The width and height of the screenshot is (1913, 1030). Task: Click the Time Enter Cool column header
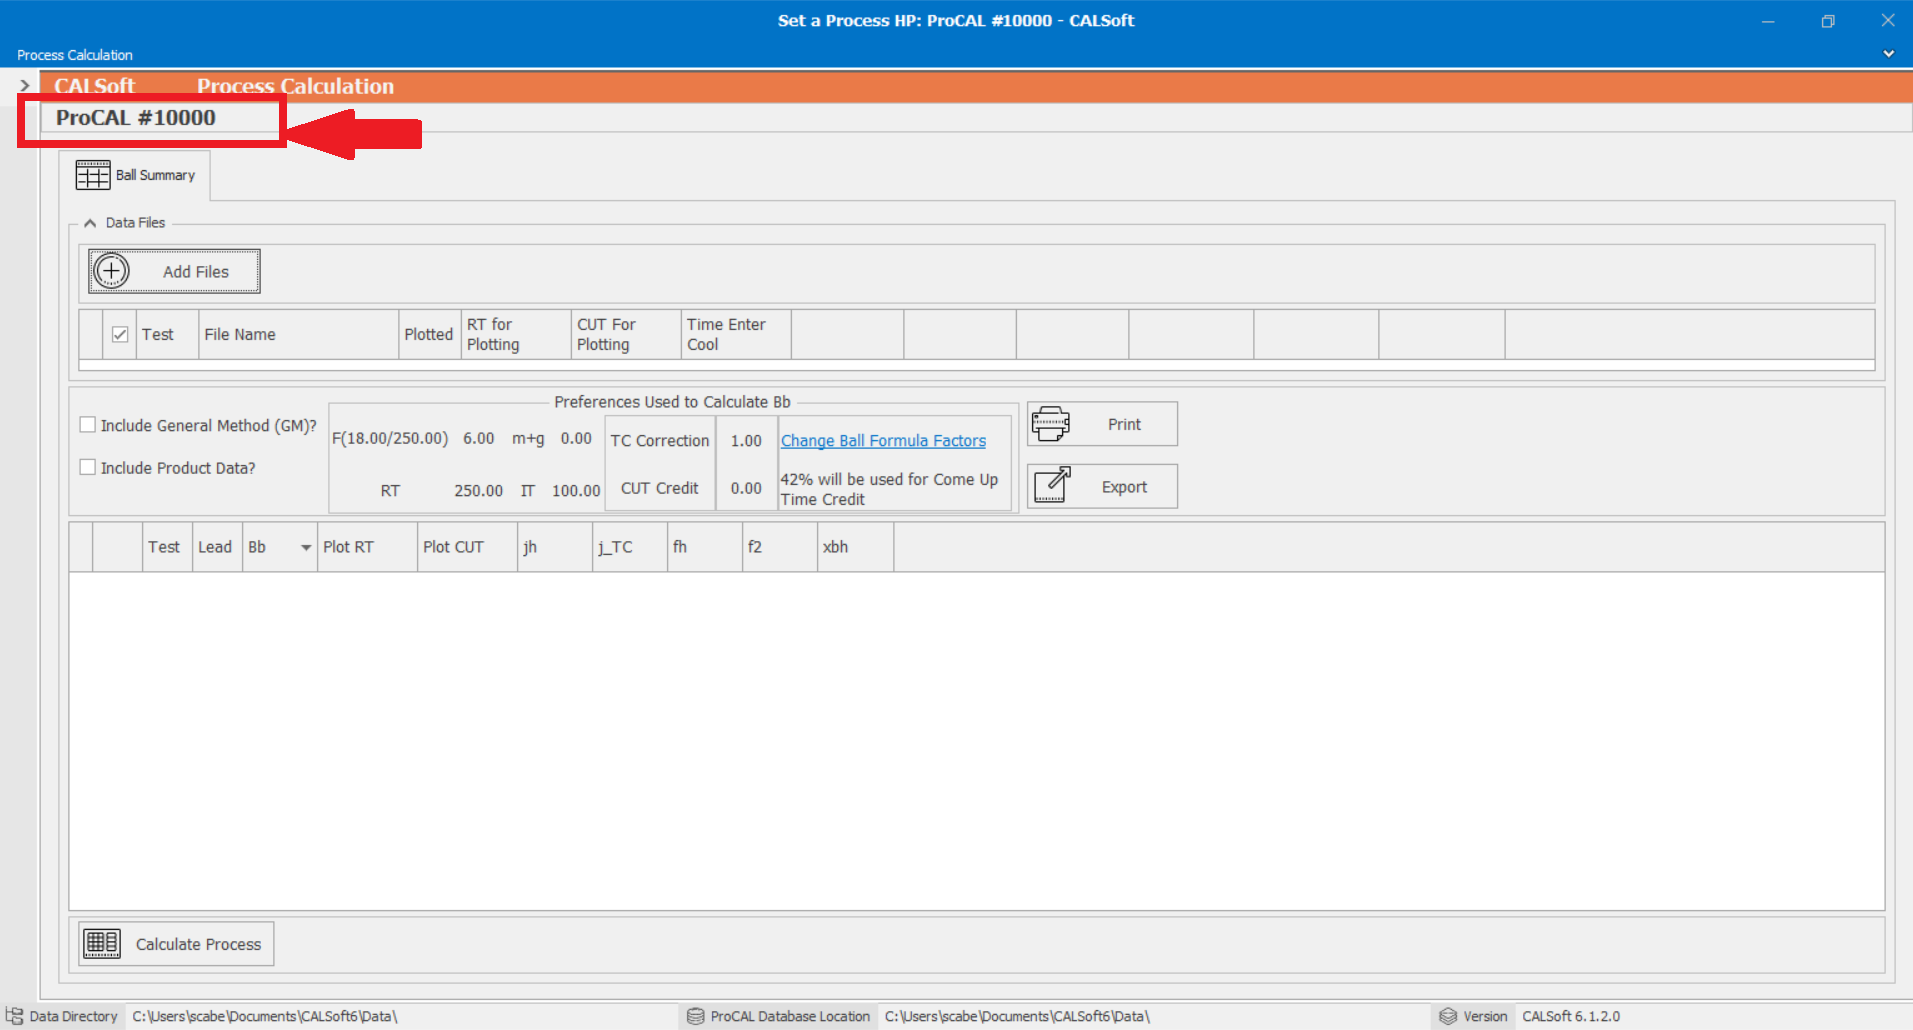coord(736,334)
